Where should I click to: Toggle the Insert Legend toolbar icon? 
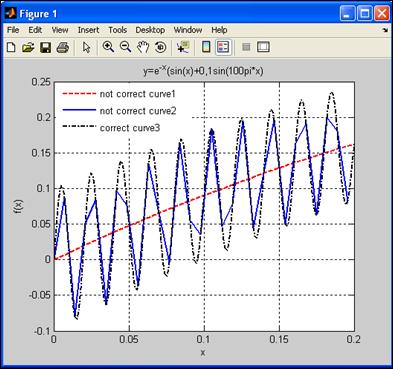point(223,47)
